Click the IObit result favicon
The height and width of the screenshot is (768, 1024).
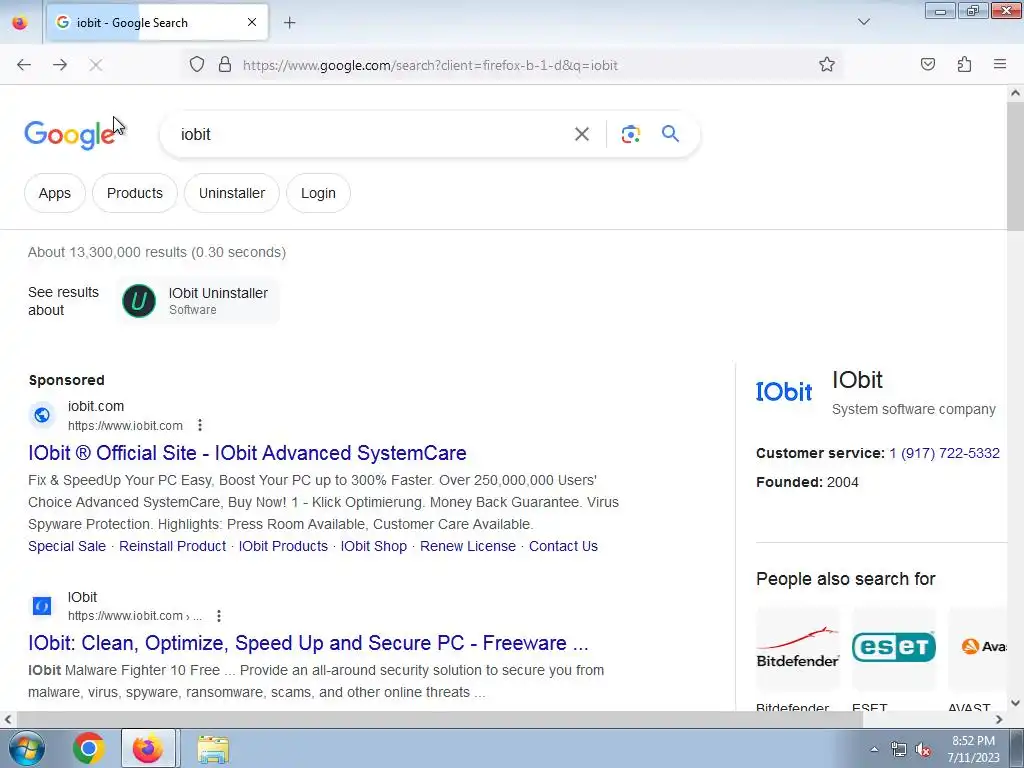(42, 606)
